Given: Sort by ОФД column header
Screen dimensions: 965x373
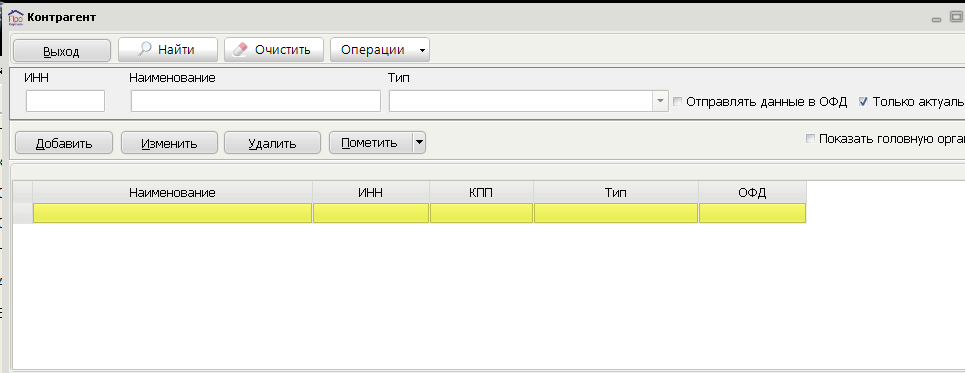Looking at the screenshot, I should 752,193.
